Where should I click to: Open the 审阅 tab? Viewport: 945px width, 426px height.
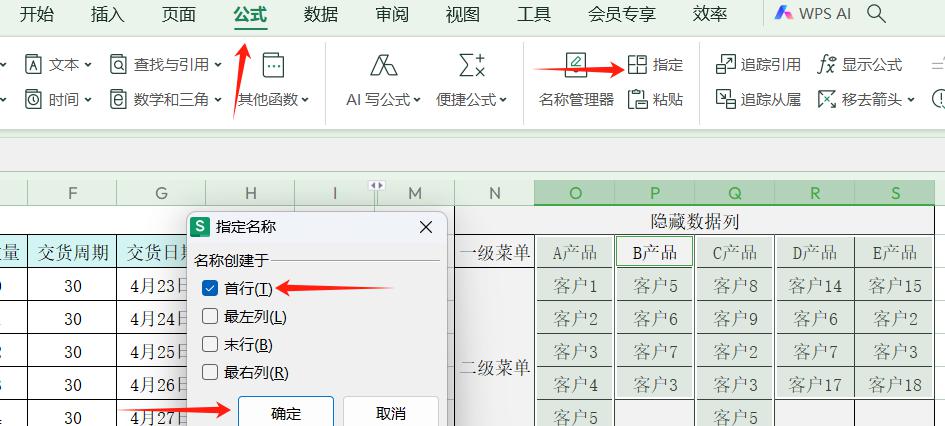click(x=392, y=14)
